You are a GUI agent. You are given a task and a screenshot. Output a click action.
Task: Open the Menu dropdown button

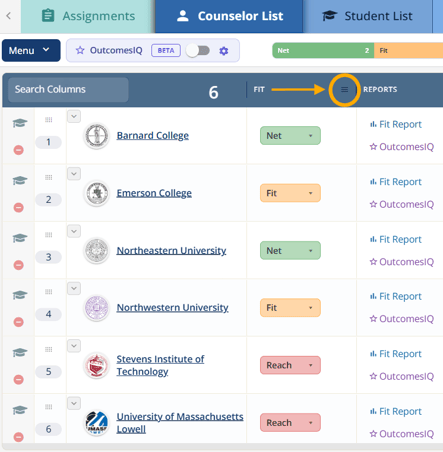click(31, 51)
